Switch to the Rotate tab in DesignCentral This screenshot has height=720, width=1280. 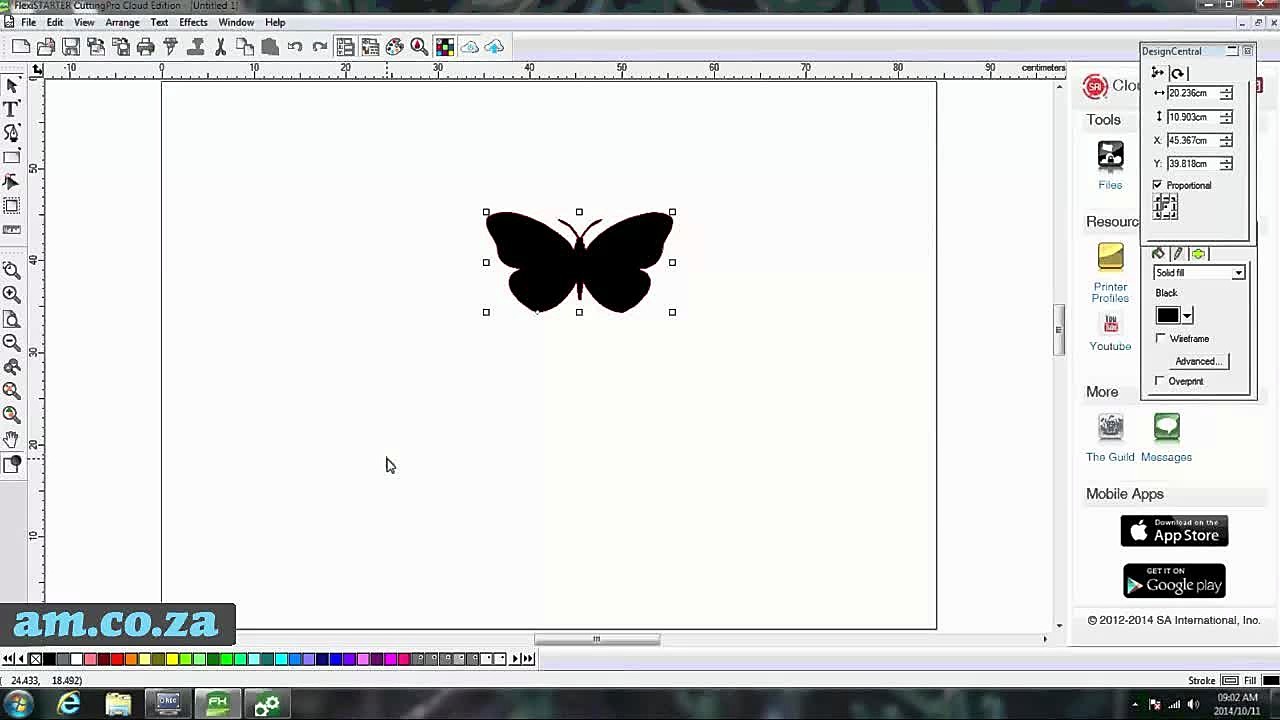coord(1178,73)
